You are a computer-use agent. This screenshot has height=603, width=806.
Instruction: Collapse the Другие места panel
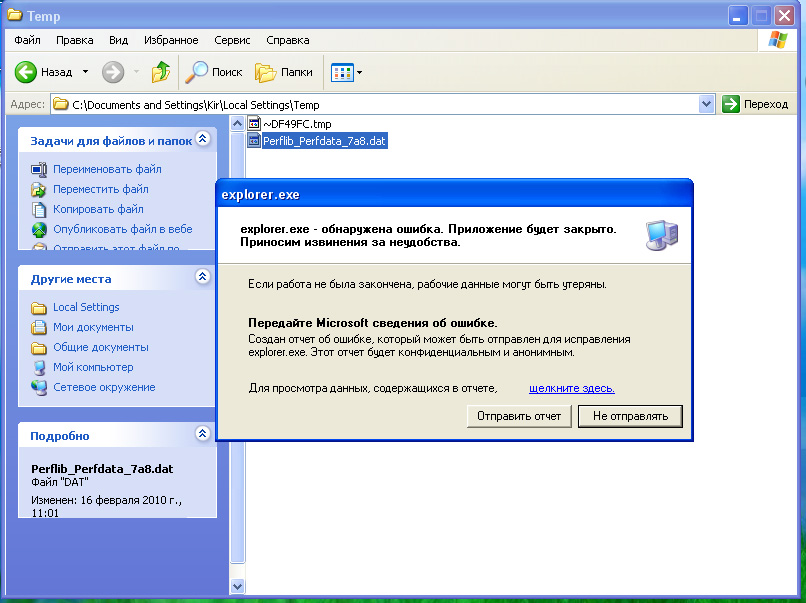pos(203,277)
